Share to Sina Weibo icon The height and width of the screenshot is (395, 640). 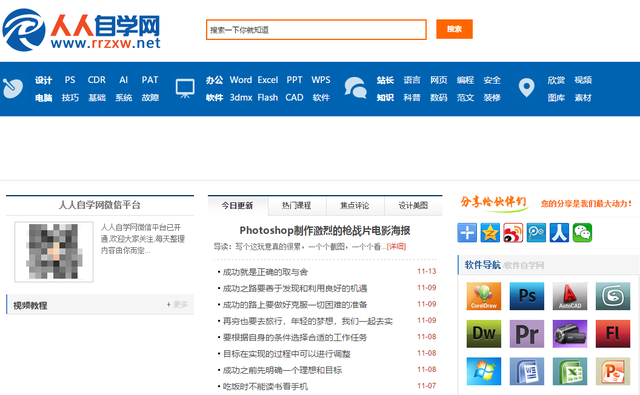pos(513,233)
